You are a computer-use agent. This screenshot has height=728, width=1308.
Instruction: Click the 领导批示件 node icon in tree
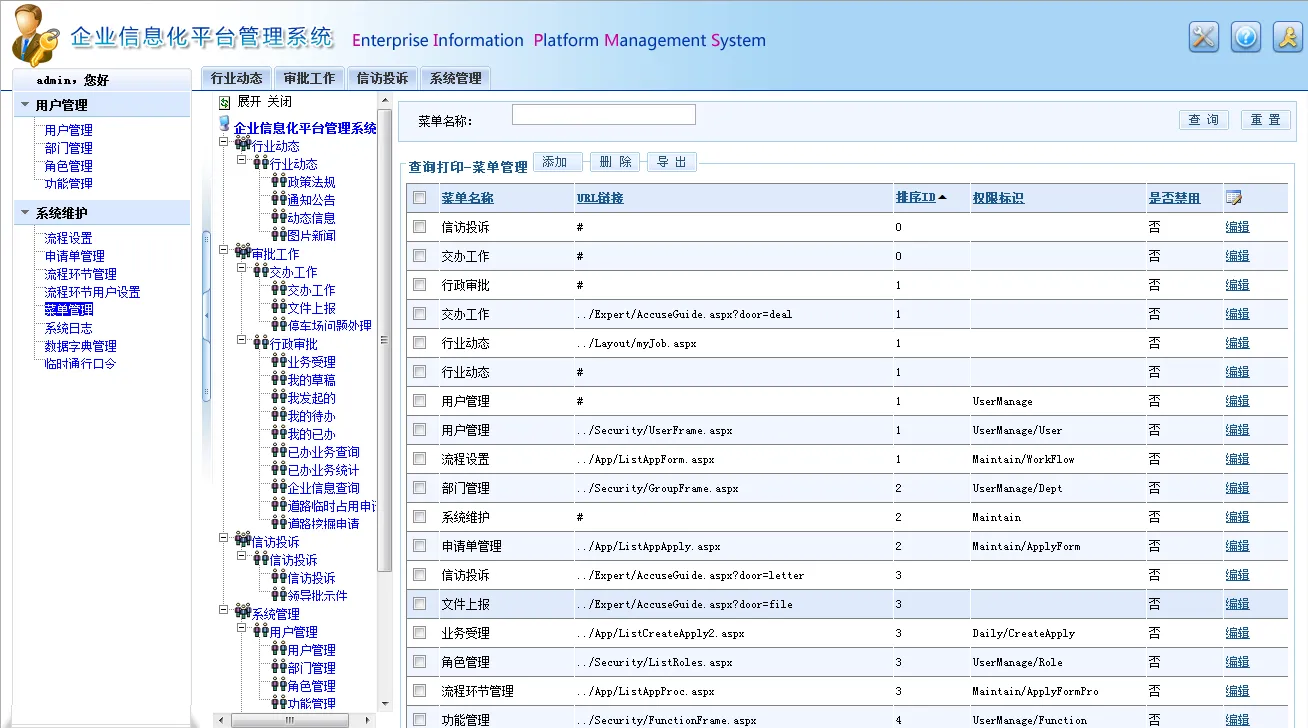coord(279,596)
